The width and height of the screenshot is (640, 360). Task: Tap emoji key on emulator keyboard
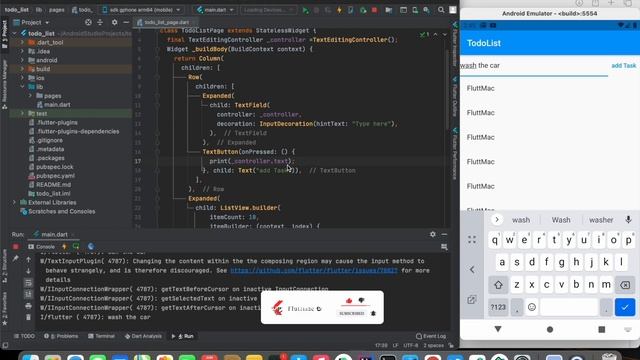pyautogui.click(x=531, y=307)
